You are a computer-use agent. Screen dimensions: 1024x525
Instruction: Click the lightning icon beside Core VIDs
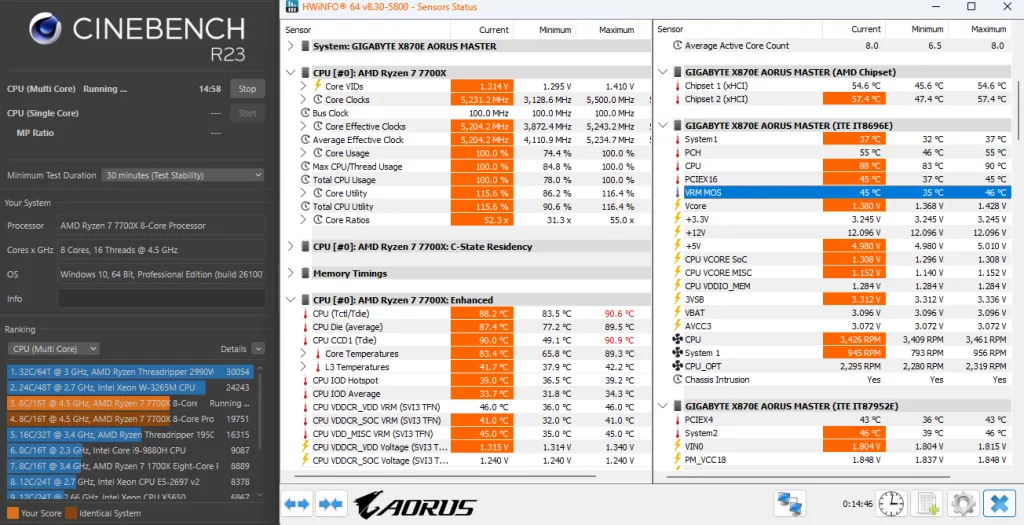point(318,86)
